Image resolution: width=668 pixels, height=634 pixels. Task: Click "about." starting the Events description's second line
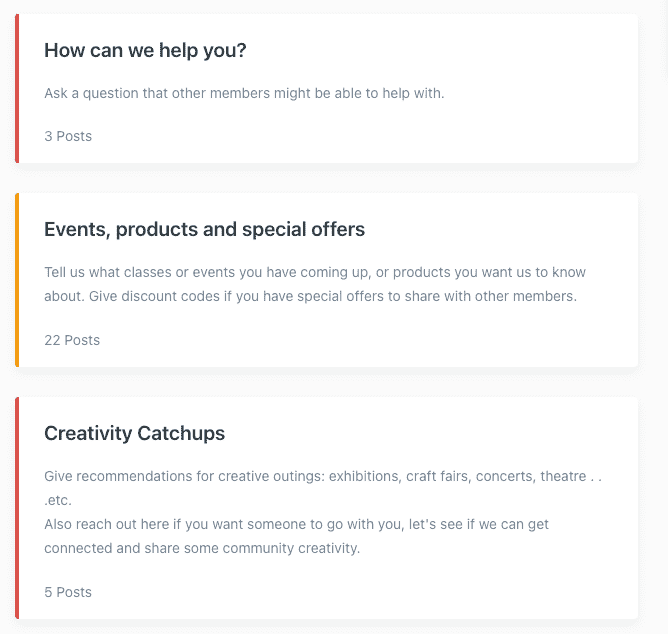click(63, 296)
